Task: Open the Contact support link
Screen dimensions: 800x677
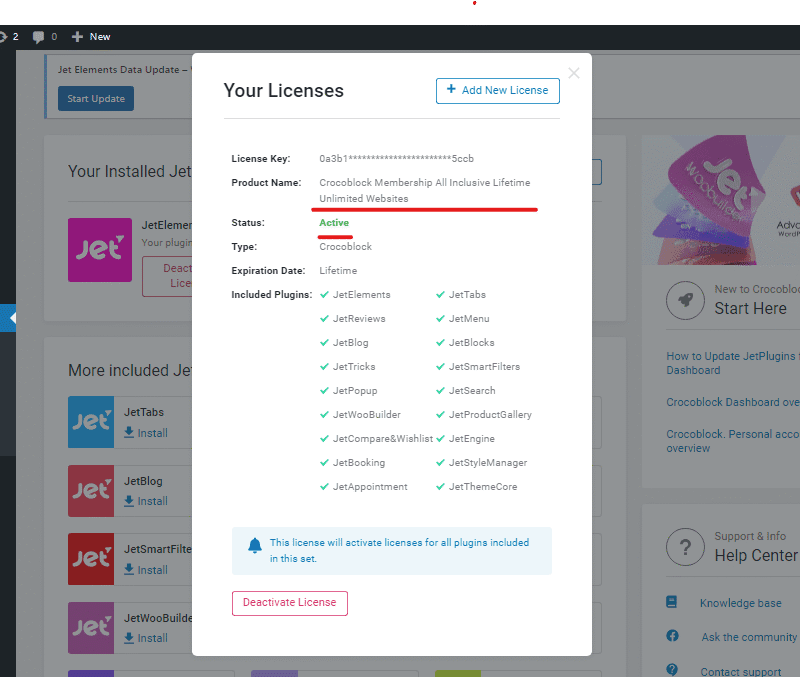Action: coord(740,671)
